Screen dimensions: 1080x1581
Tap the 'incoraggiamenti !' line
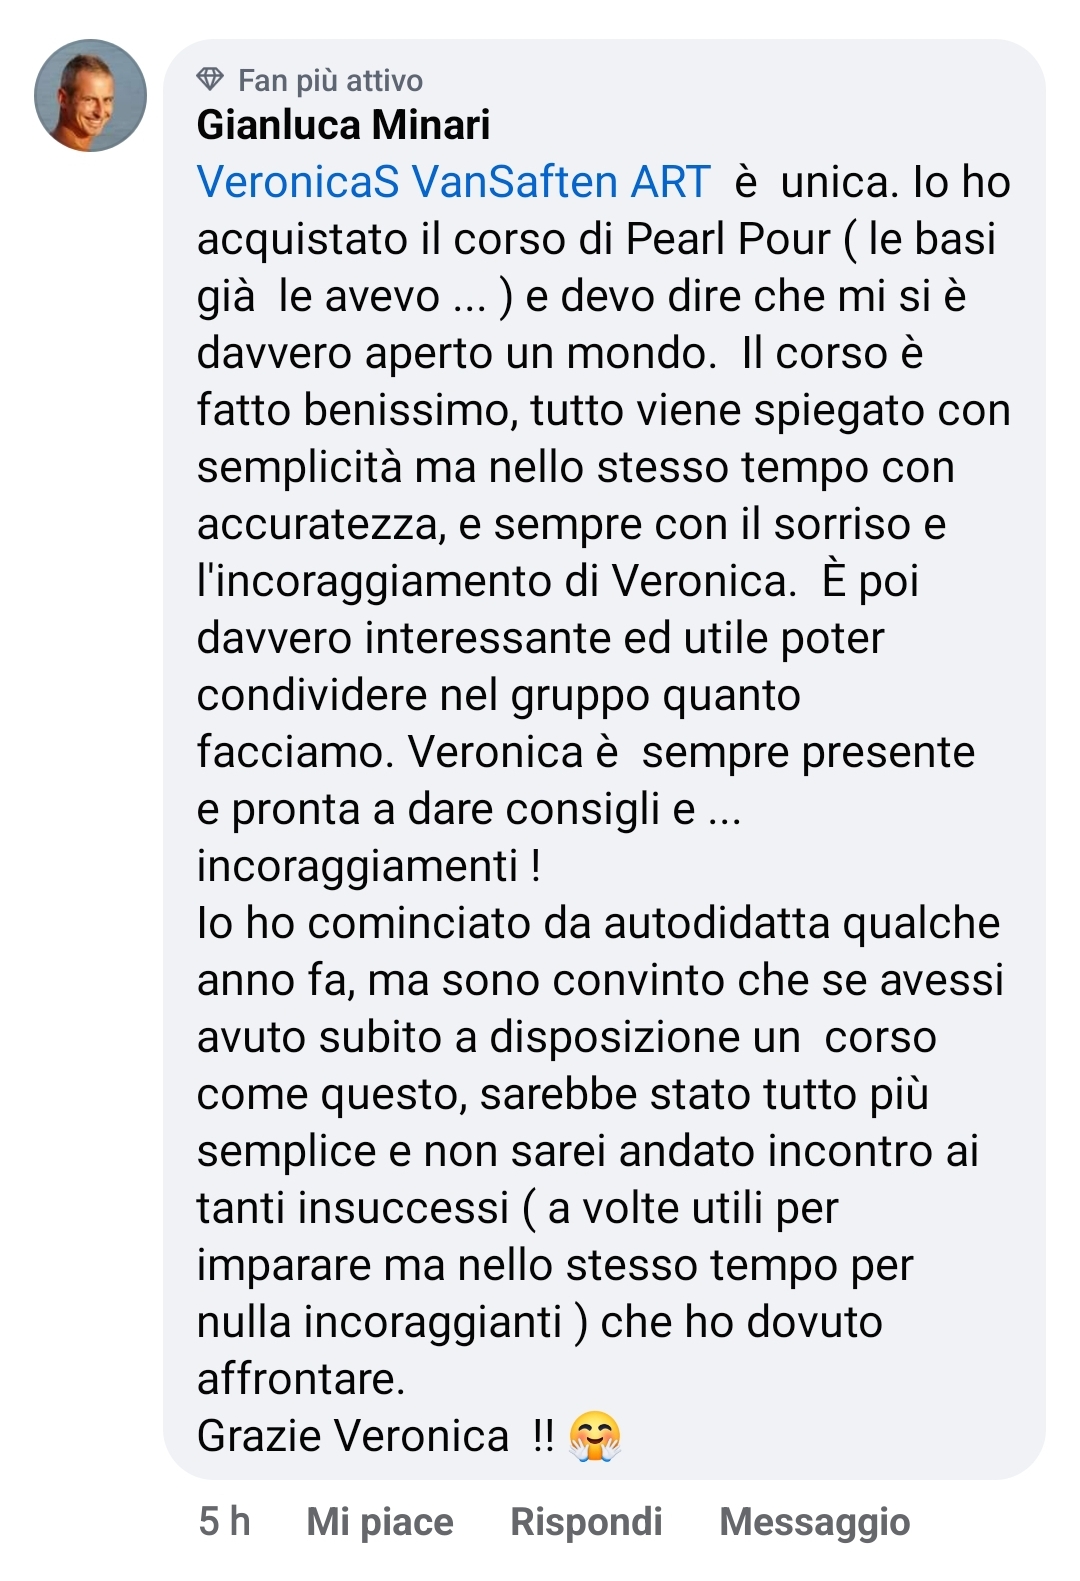369,867
